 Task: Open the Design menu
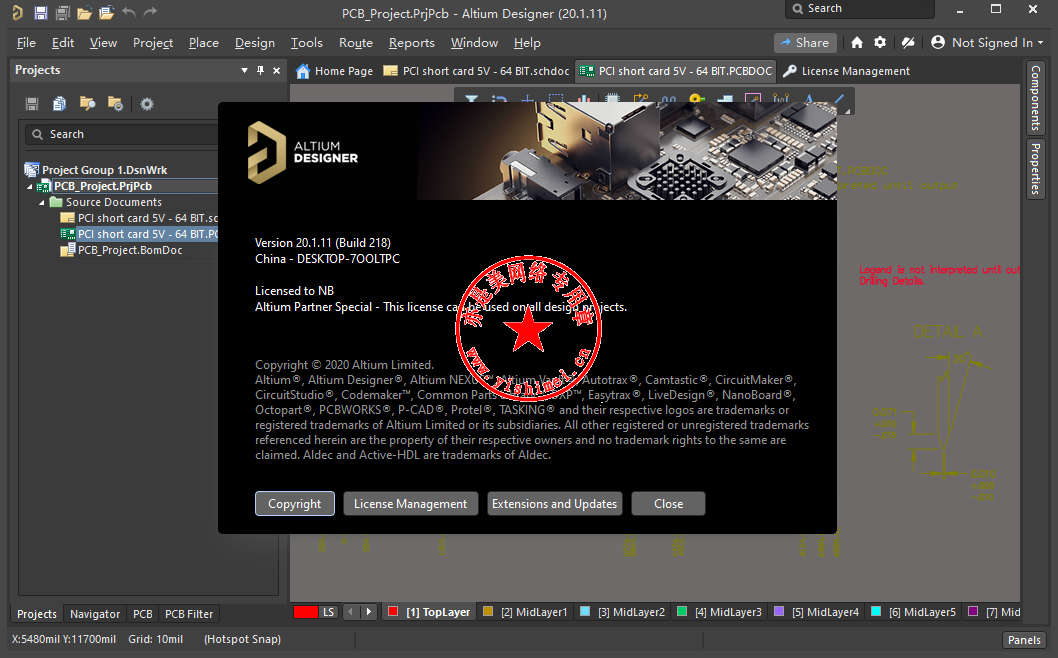(254, 43)
